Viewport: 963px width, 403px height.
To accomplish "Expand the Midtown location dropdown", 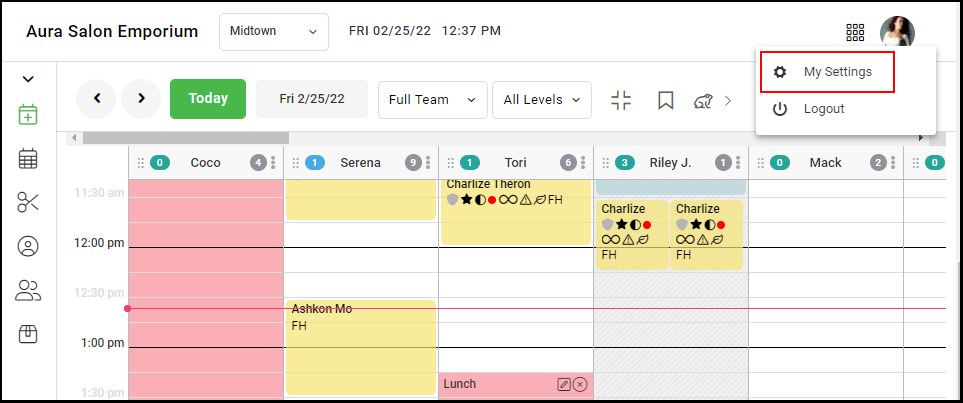I will (274, 31).
